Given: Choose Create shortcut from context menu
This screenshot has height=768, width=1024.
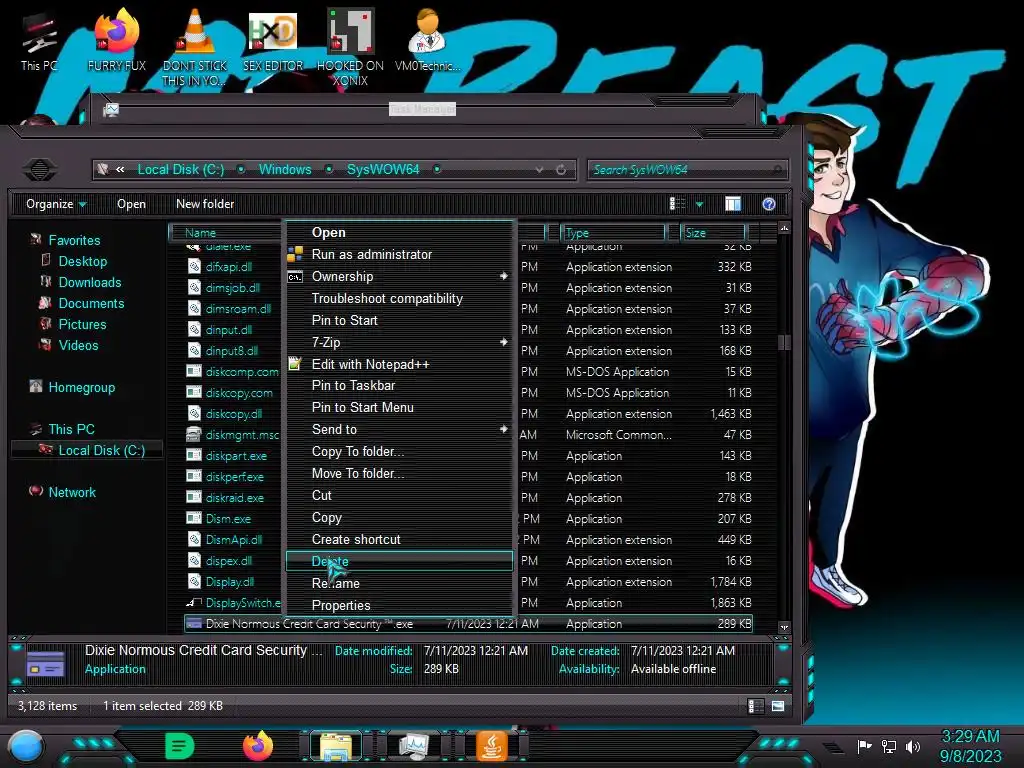Looking at the screenshot, I should [399, 539].
